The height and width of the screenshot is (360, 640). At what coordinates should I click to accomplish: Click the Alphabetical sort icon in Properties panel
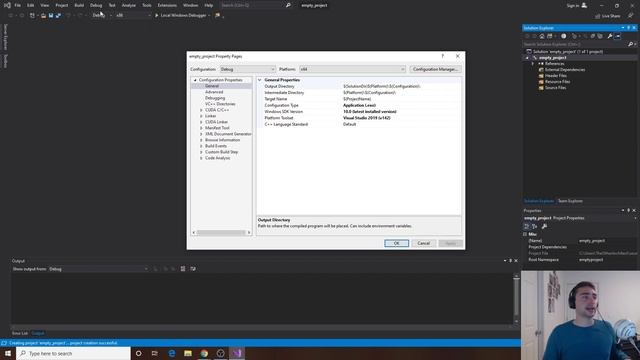pyautogui.click(x=534, y=226)
